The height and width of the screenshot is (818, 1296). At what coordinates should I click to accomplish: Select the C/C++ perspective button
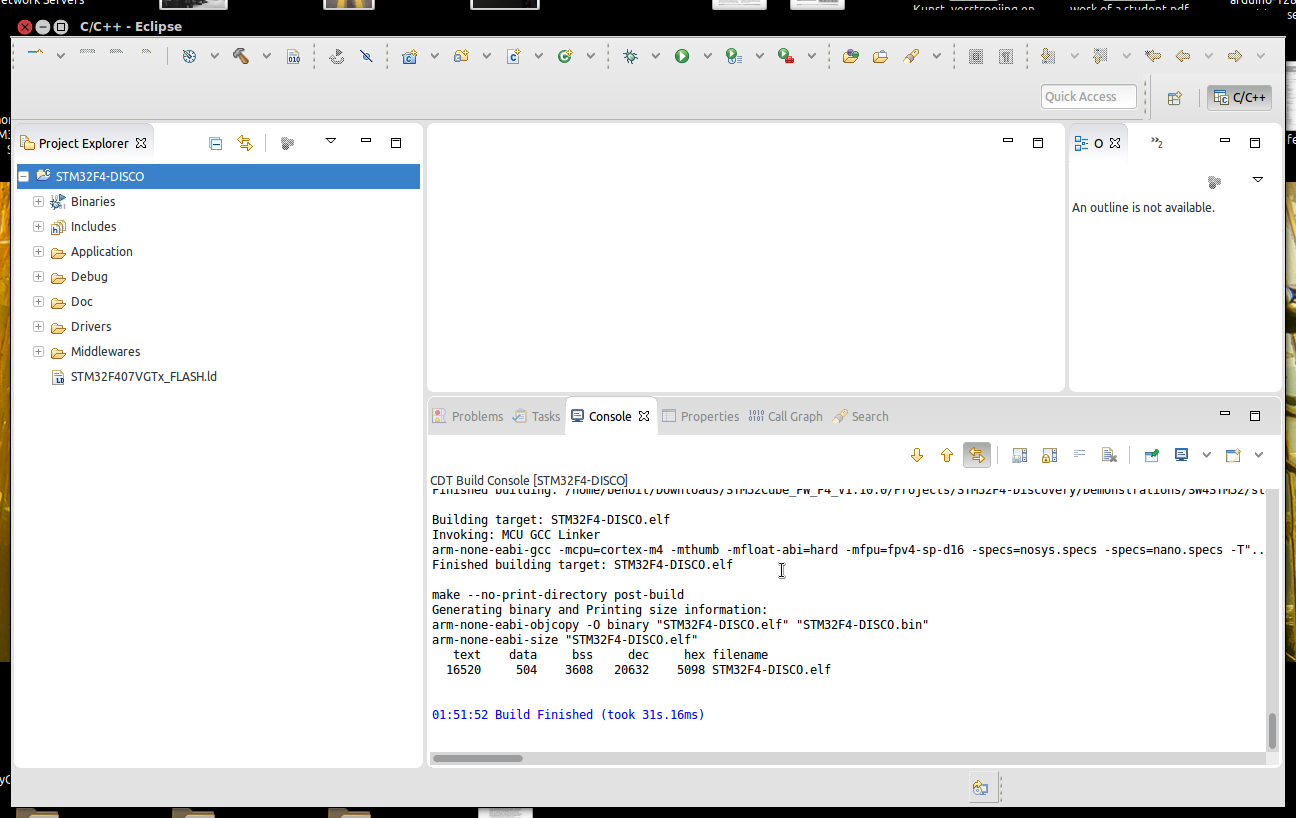pyautogui.click(x=1239, y=97)
